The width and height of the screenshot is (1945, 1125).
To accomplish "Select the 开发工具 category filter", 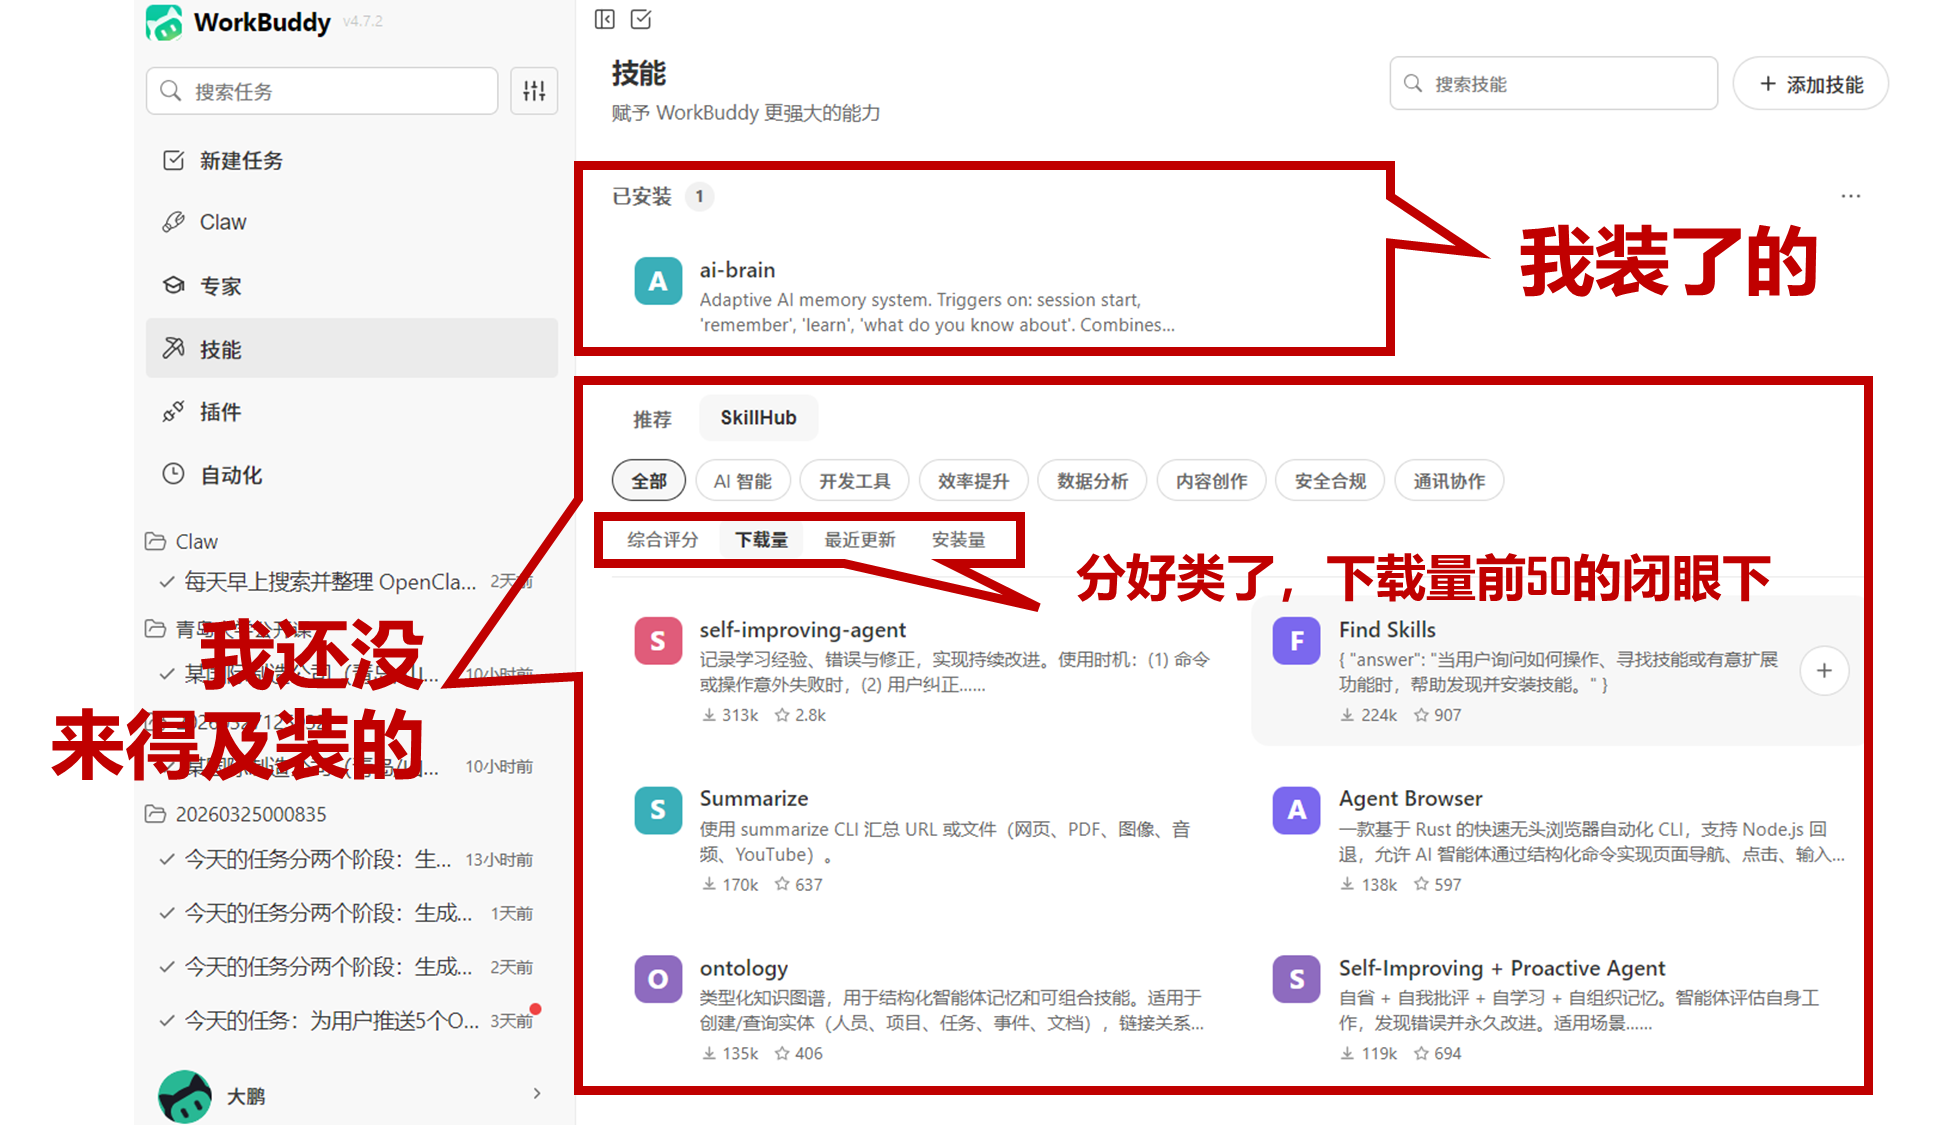I will [854, 481].
